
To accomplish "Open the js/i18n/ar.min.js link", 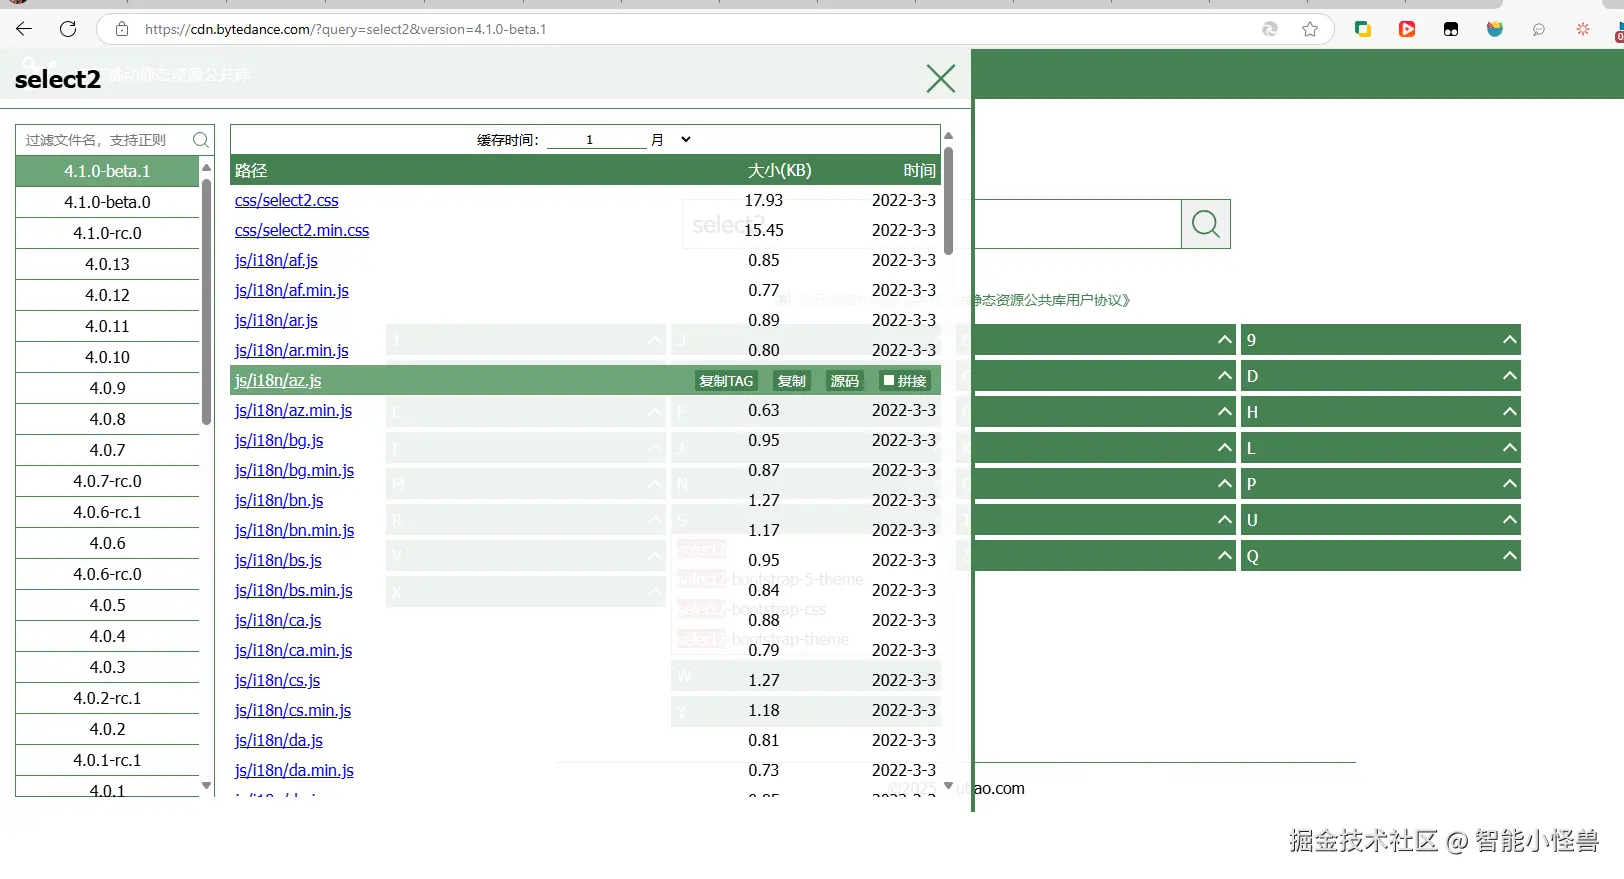I will (292, 350).
